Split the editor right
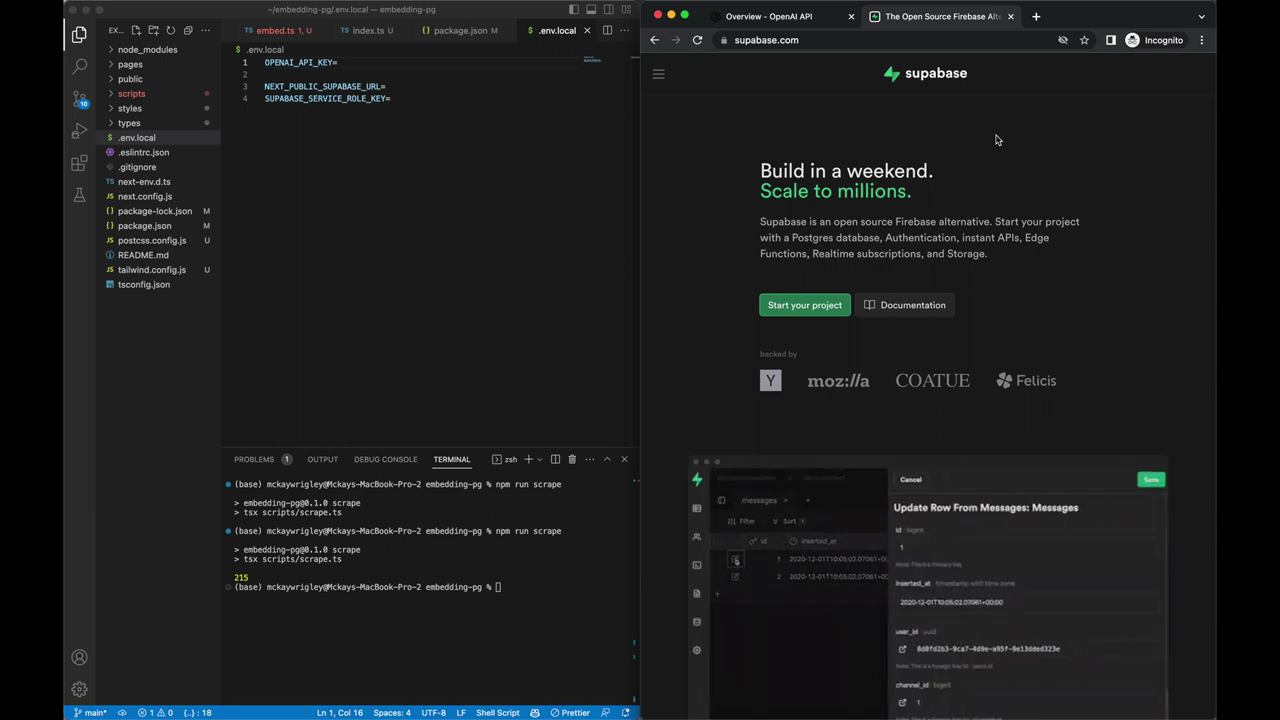This screenshot has width=1280, height=720. coord(607,31)
